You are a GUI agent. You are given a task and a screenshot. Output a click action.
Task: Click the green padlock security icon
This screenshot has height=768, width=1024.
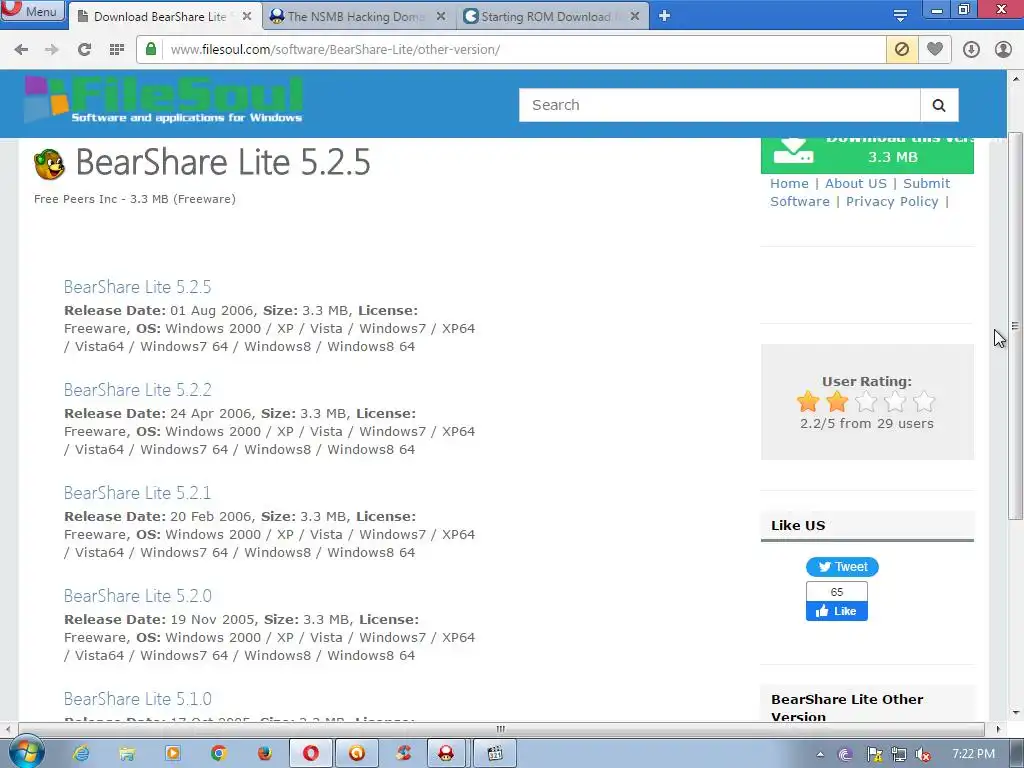(151, 50)
